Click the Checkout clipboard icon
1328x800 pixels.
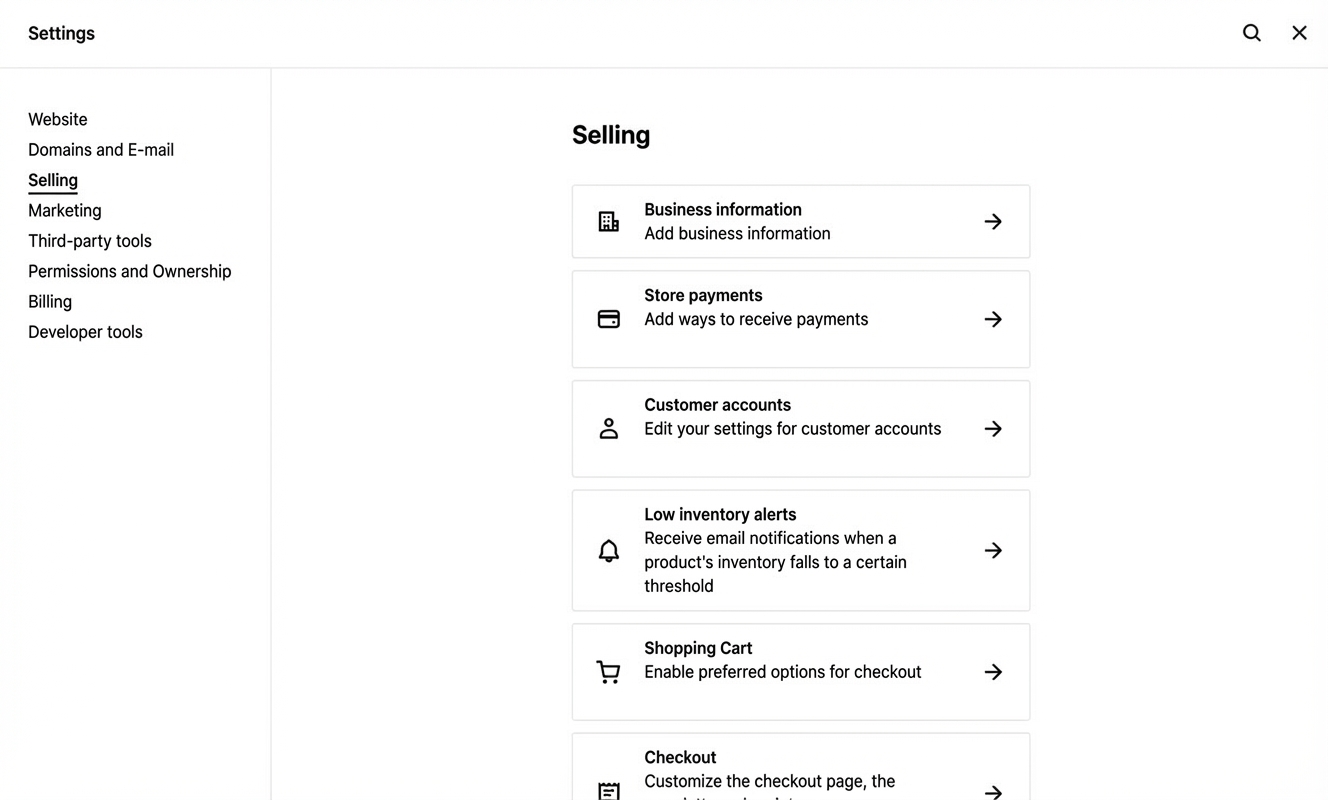[x=609, y=790]
